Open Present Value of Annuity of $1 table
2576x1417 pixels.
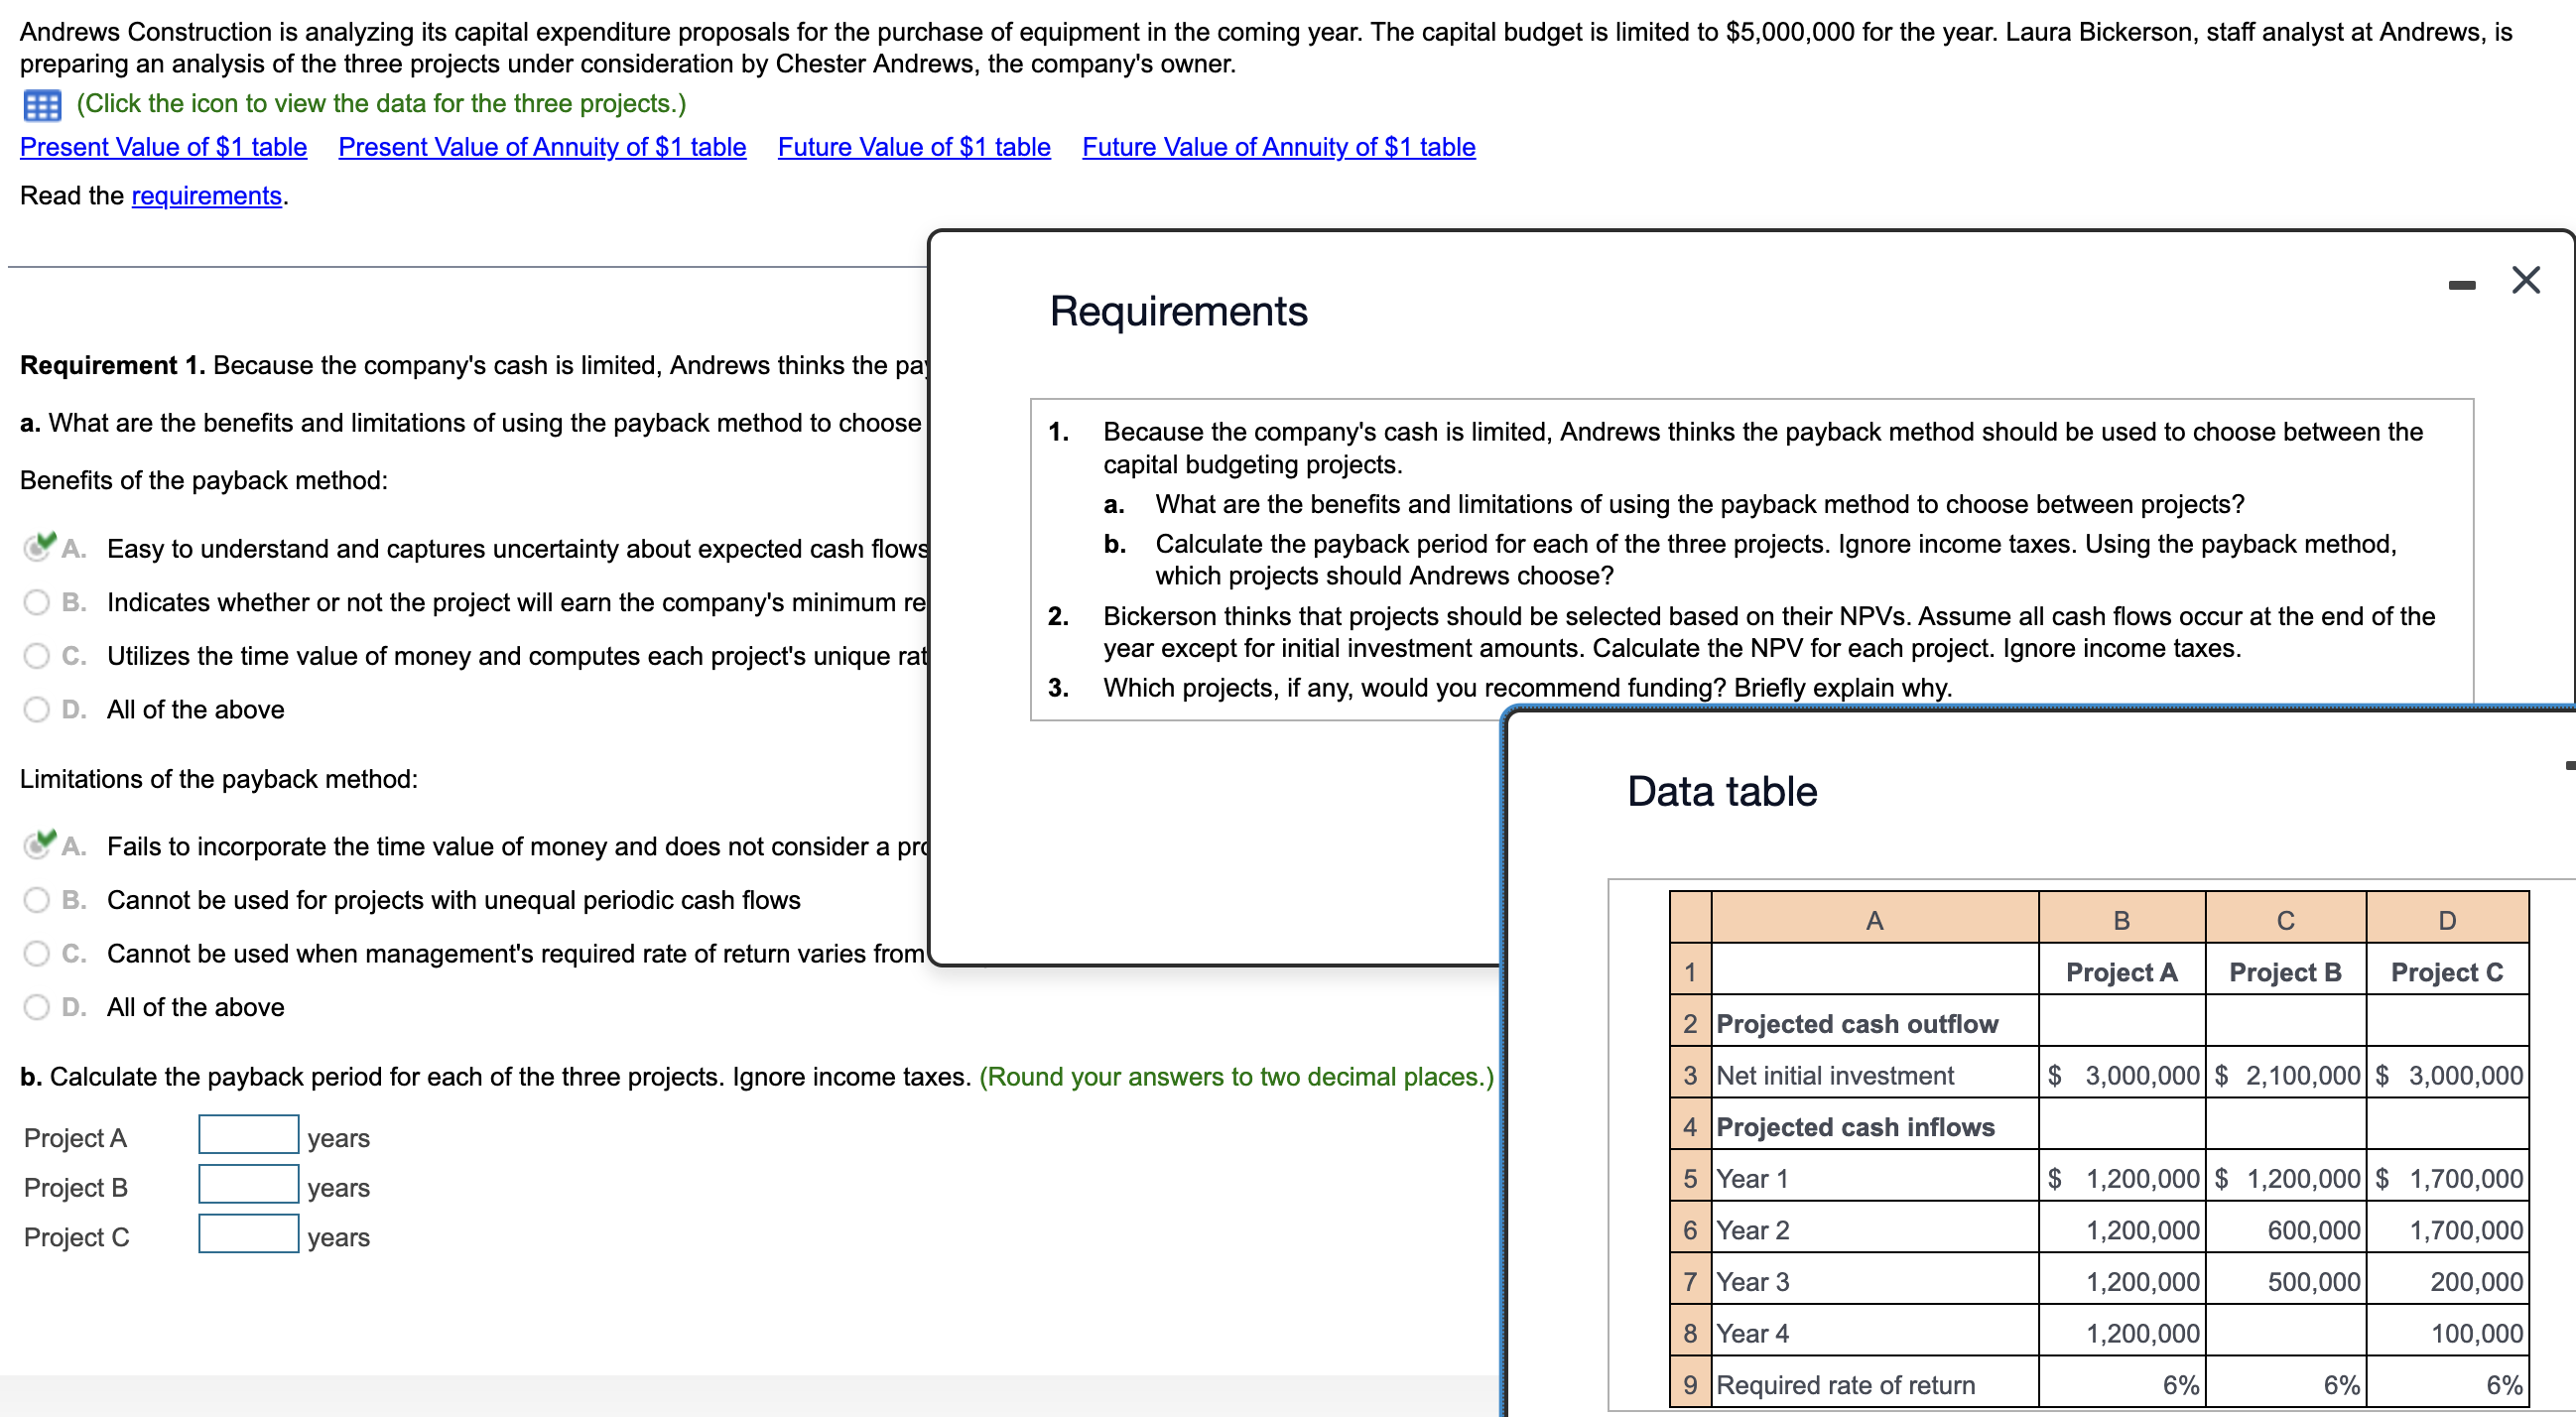click(541, 147)
